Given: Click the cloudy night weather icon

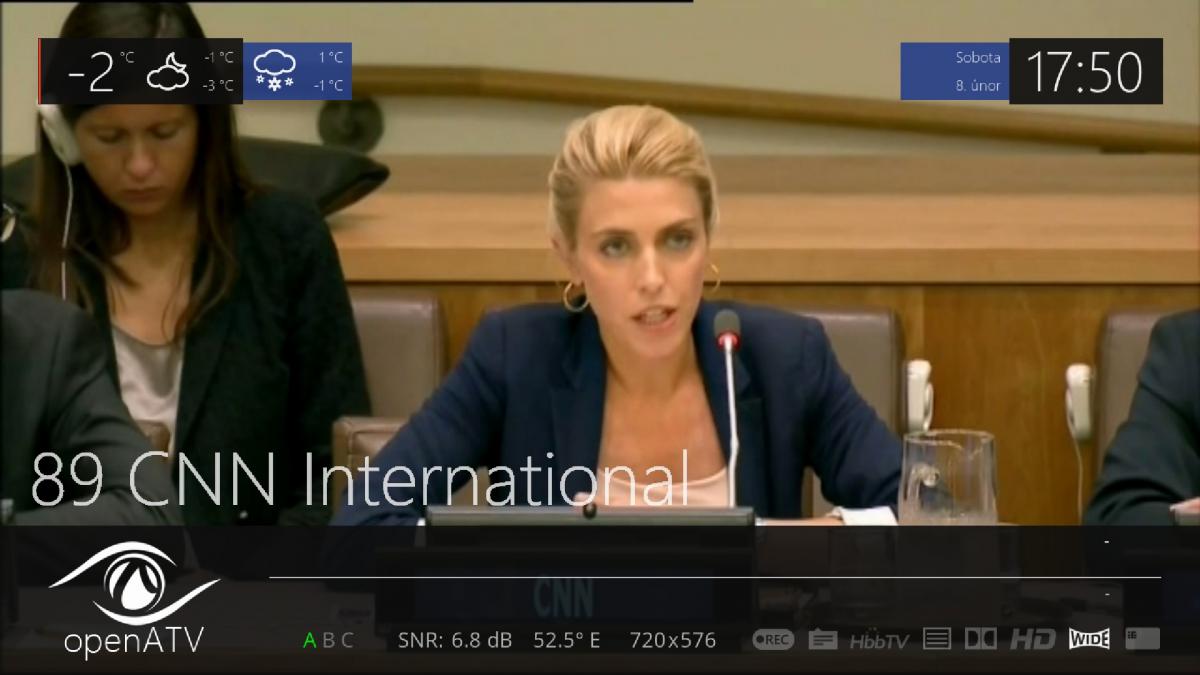Looking at the screenshot, I should click(168, 72).
